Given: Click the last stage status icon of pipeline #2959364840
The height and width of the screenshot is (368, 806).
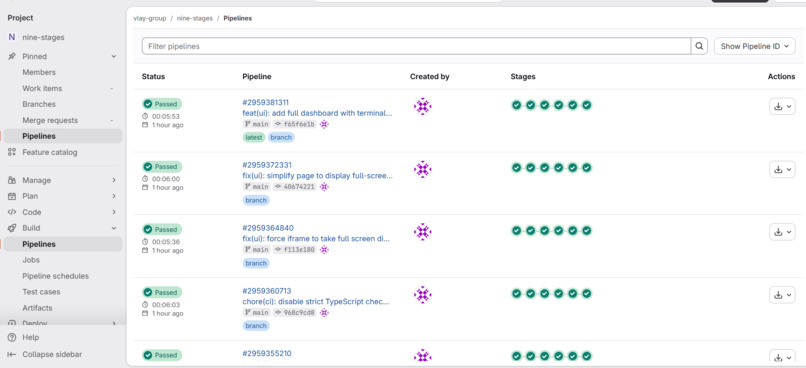Looking at the screenshot, I should [587, 230].
